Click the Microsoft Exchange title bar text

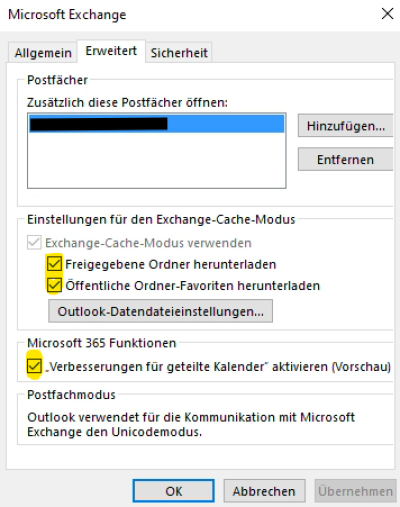(67, 15)
